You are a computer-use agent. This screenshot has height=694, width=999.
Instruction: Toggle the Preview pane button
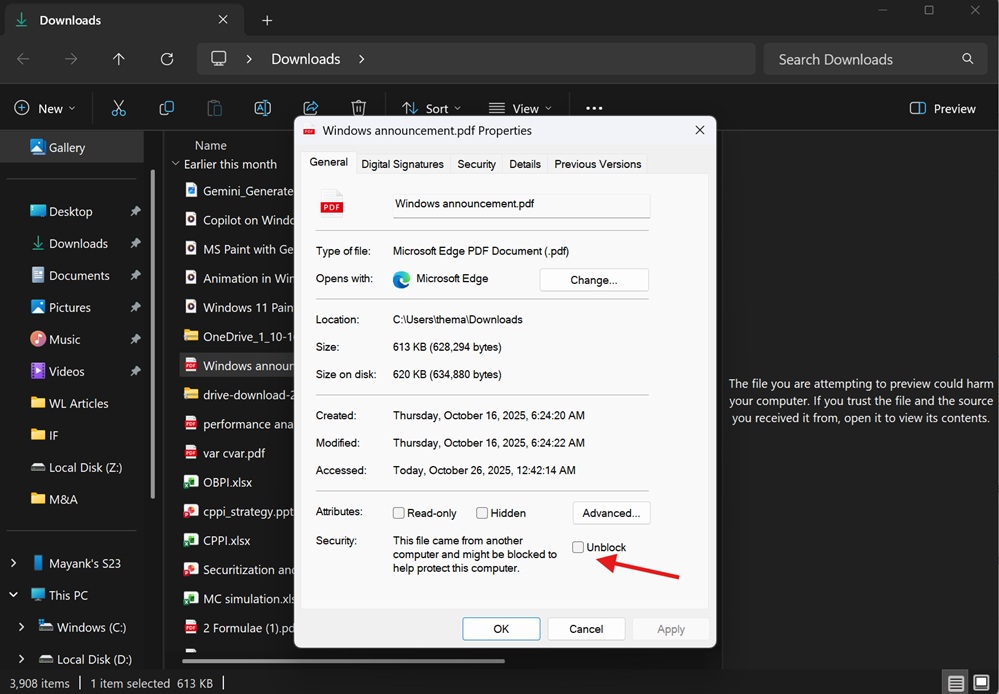click(942, 108)
